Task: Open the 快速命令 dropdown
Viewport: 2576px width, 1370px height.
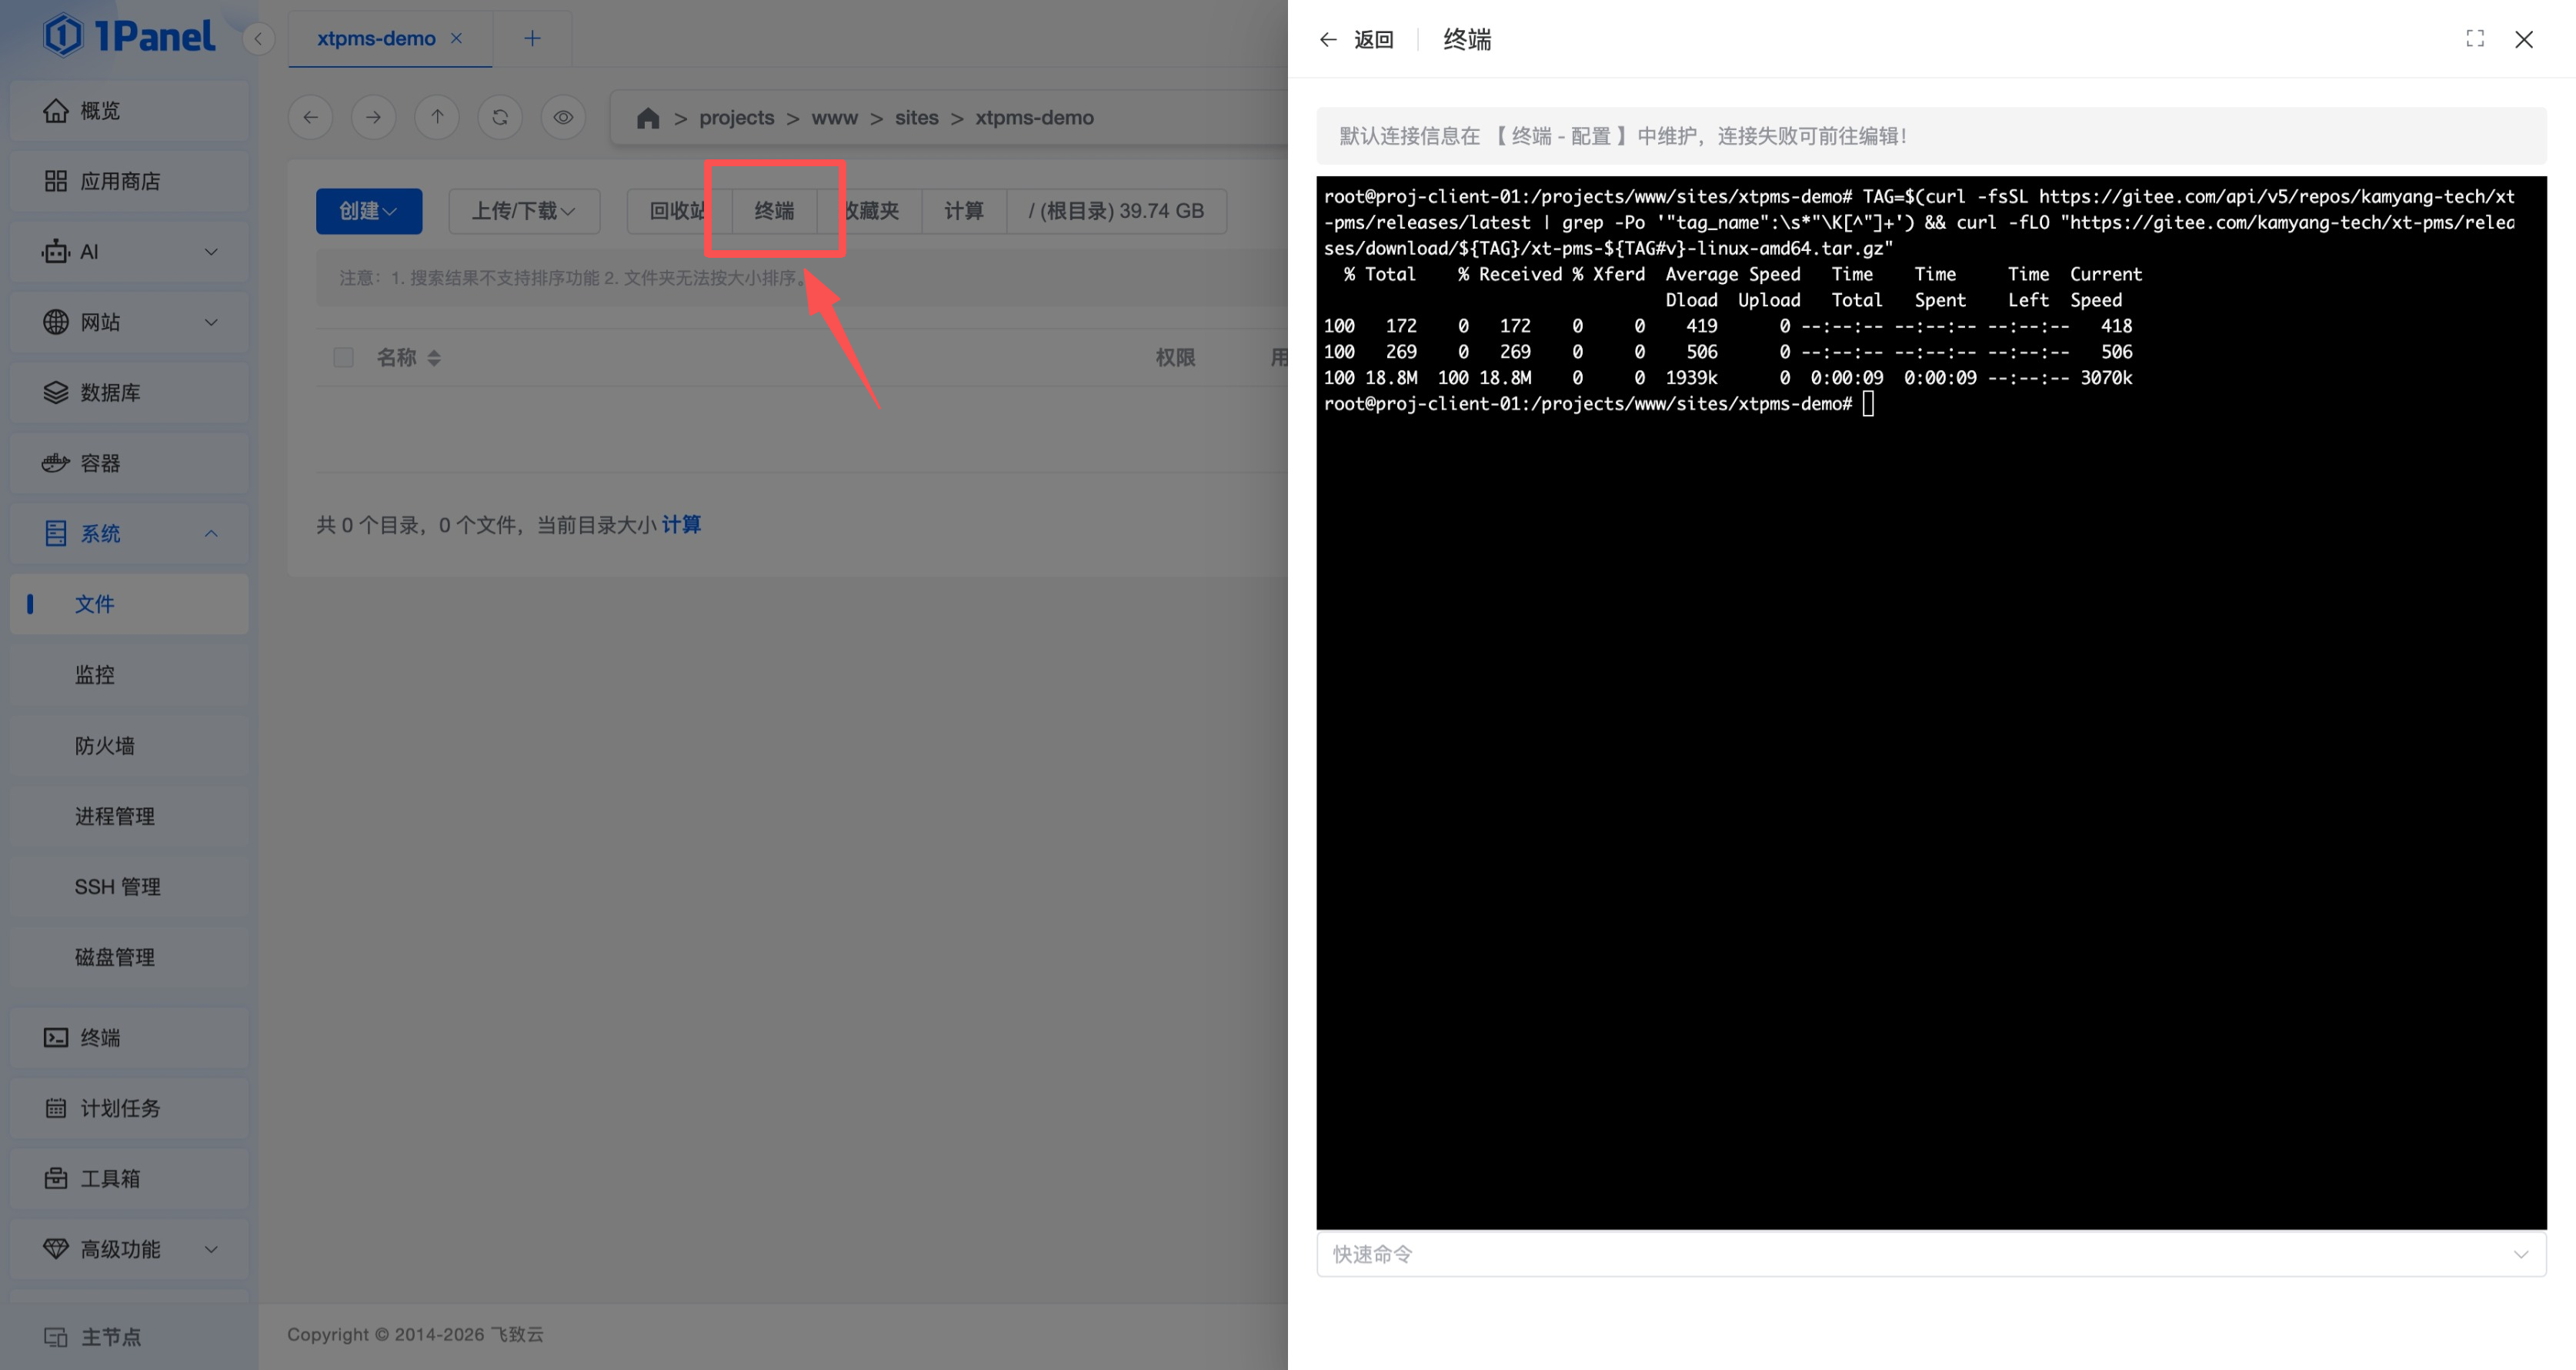Action: point(1931,1254)
